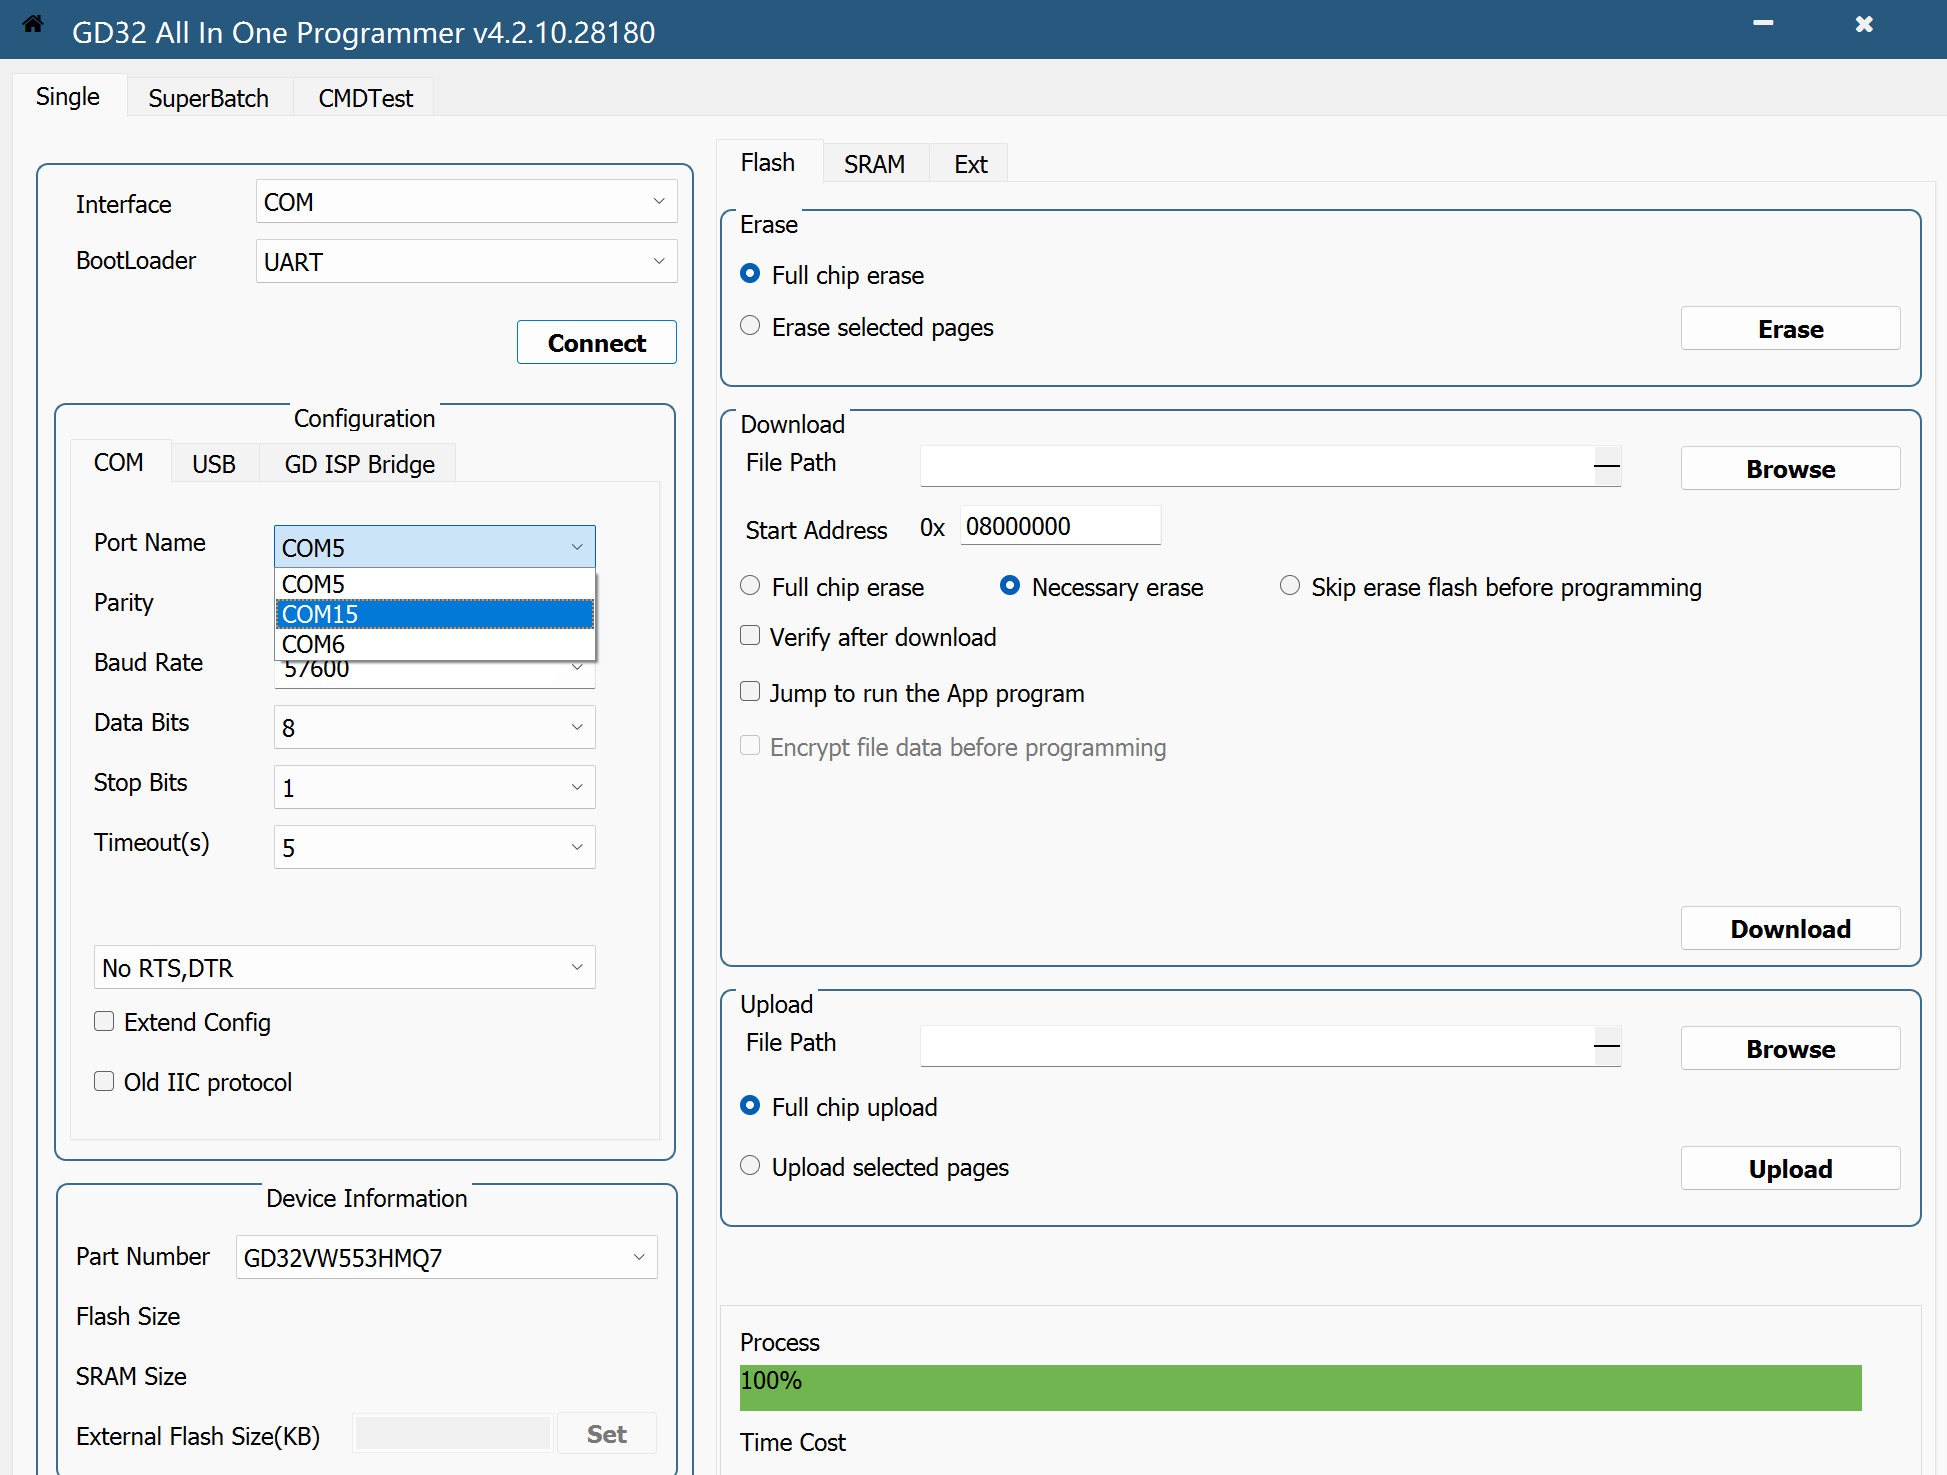Click the Upload File Path field
Image resolution: width=1947 pixels, height=1475 pixels.
(x=1257, y=1046)
